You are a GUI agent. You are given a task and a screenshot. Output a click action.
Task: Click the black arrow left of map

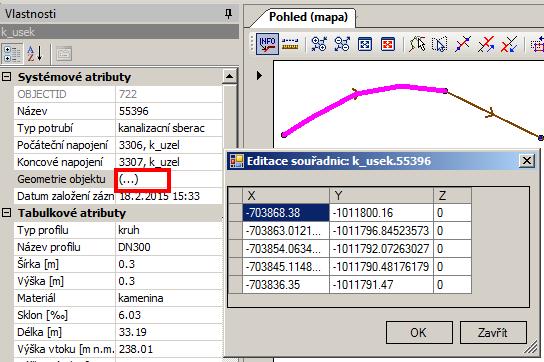click(x=259, y=75)
